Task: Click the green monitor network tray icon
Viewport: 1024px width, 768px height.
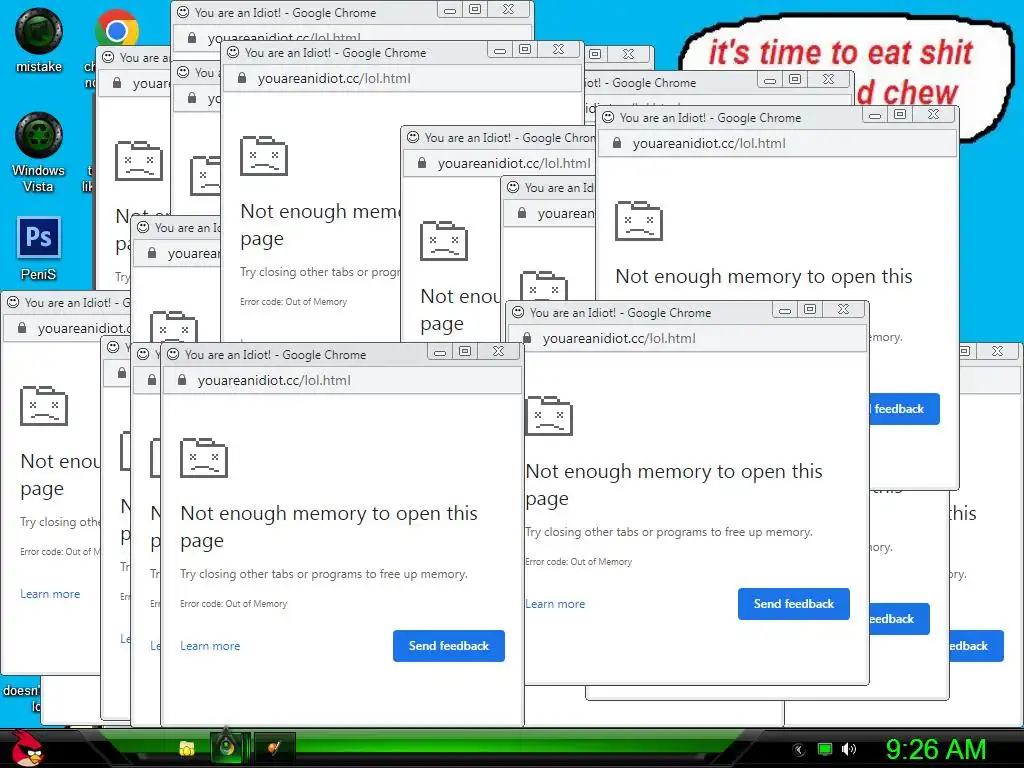Action: [x=825, y=749]
